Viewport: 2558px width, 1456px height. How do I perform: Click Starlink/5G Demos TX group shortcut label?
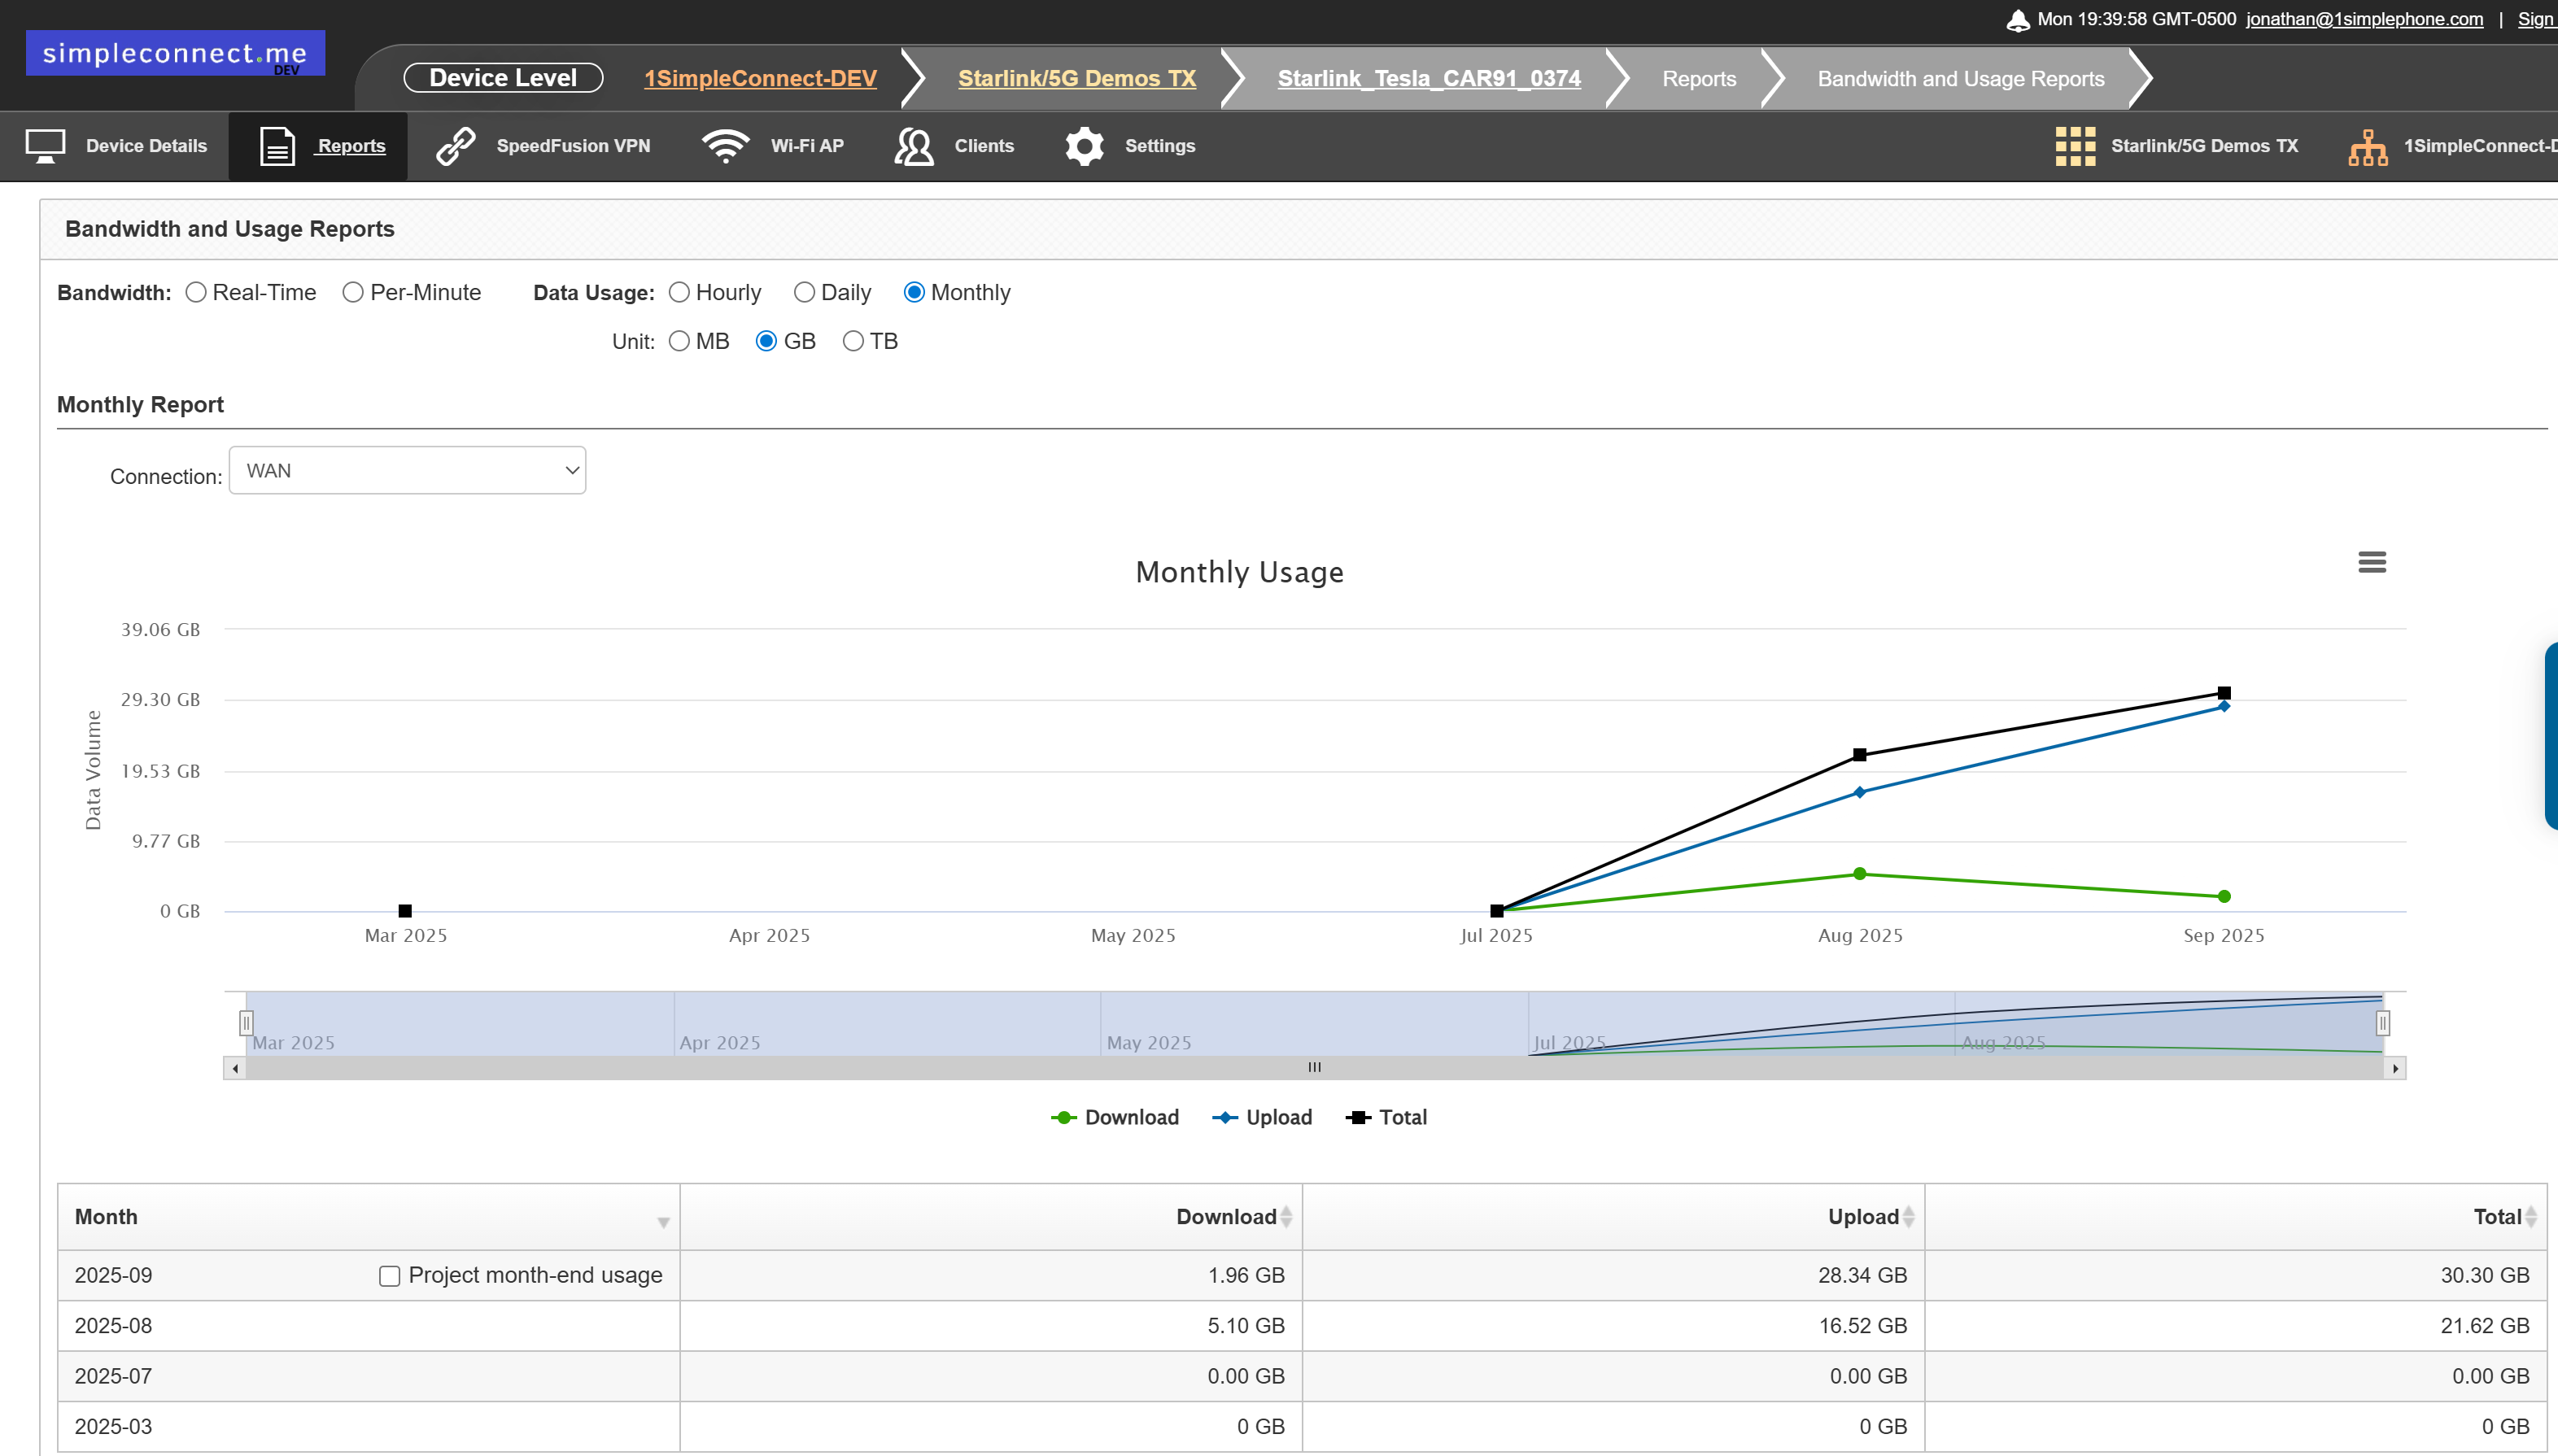click(x=2204, y=146)
